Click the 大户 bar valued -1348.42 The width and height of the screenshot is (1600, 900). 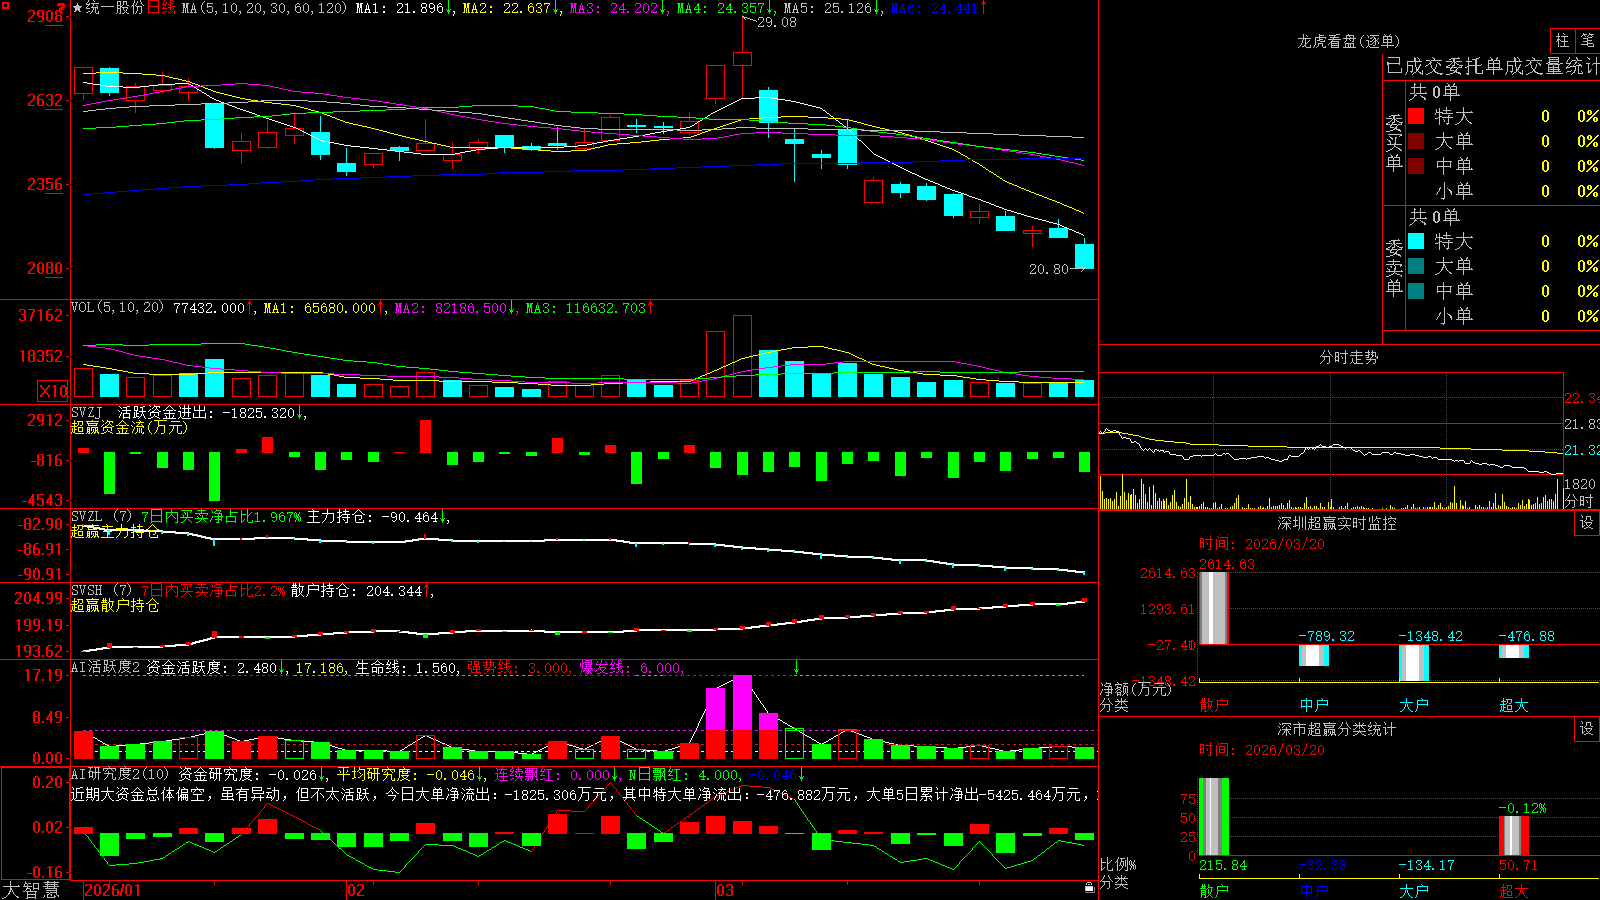pos(1413,663)
